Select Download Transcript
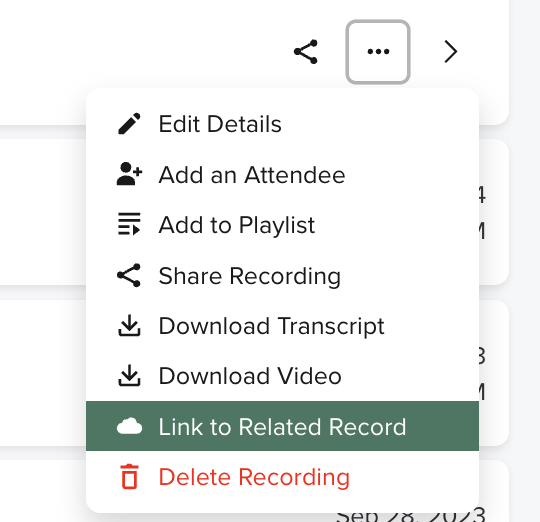 coord(282,326)
